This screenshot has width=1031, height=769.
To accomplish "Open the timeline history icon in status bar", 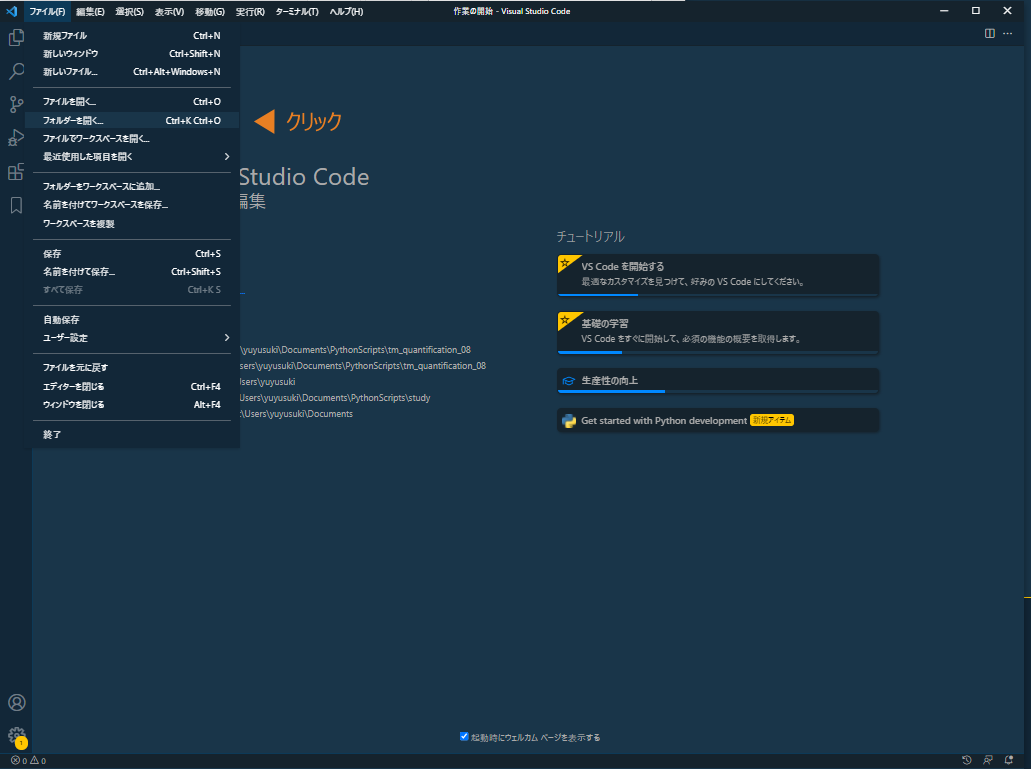I will pos(967,760).
